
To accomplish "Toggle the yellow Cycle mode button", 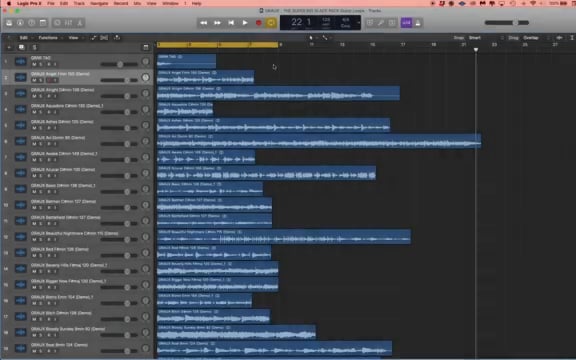I will 271,23.
